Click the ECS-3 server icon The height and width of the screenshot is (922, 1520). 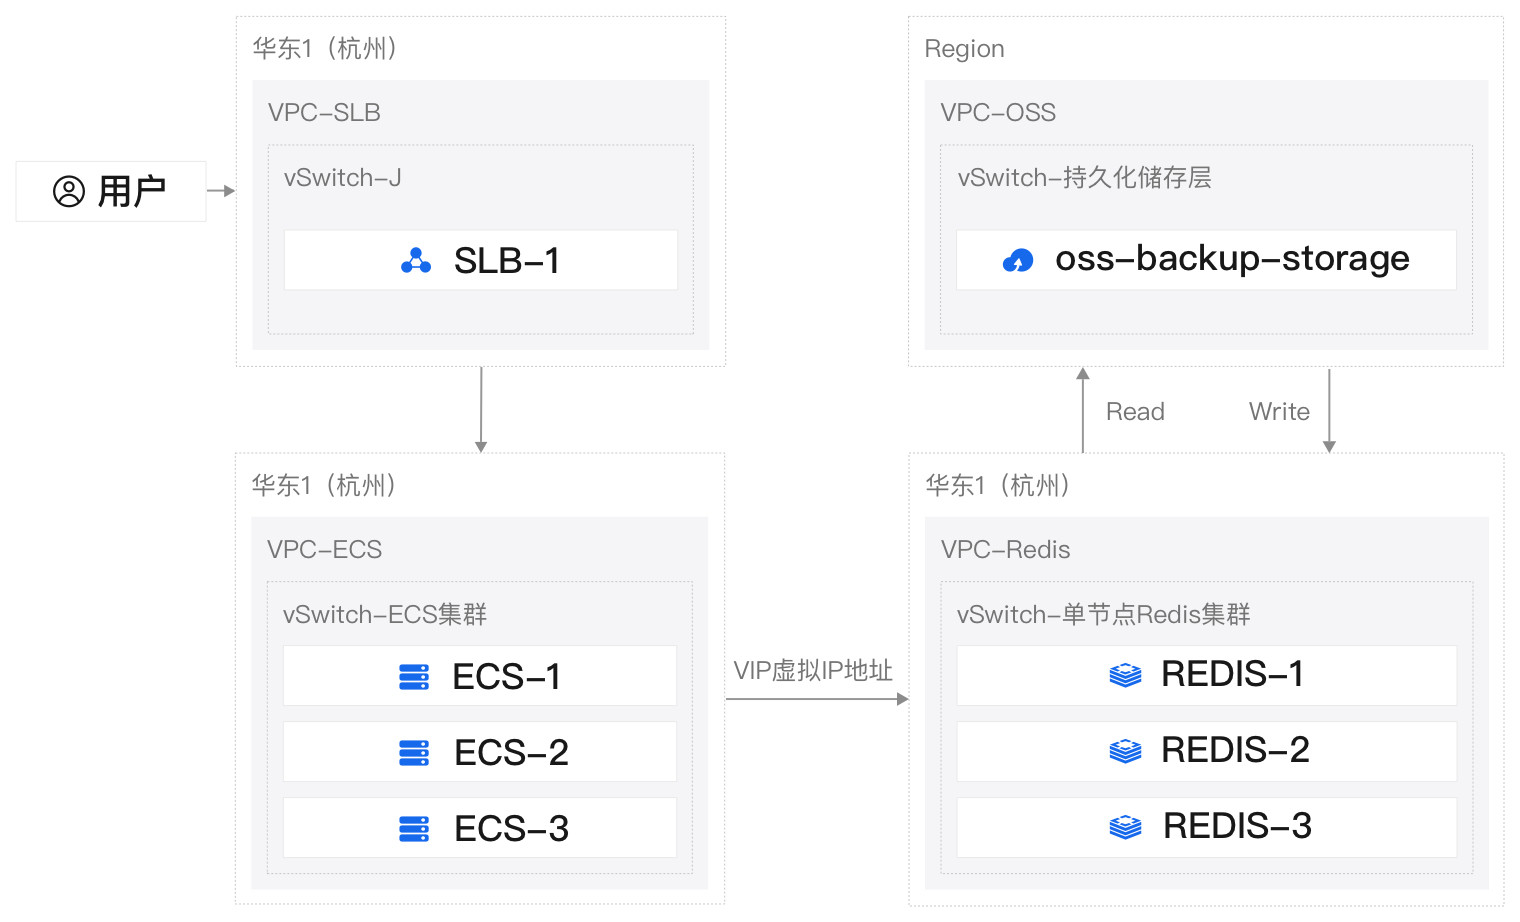click(x=414, y=829)
